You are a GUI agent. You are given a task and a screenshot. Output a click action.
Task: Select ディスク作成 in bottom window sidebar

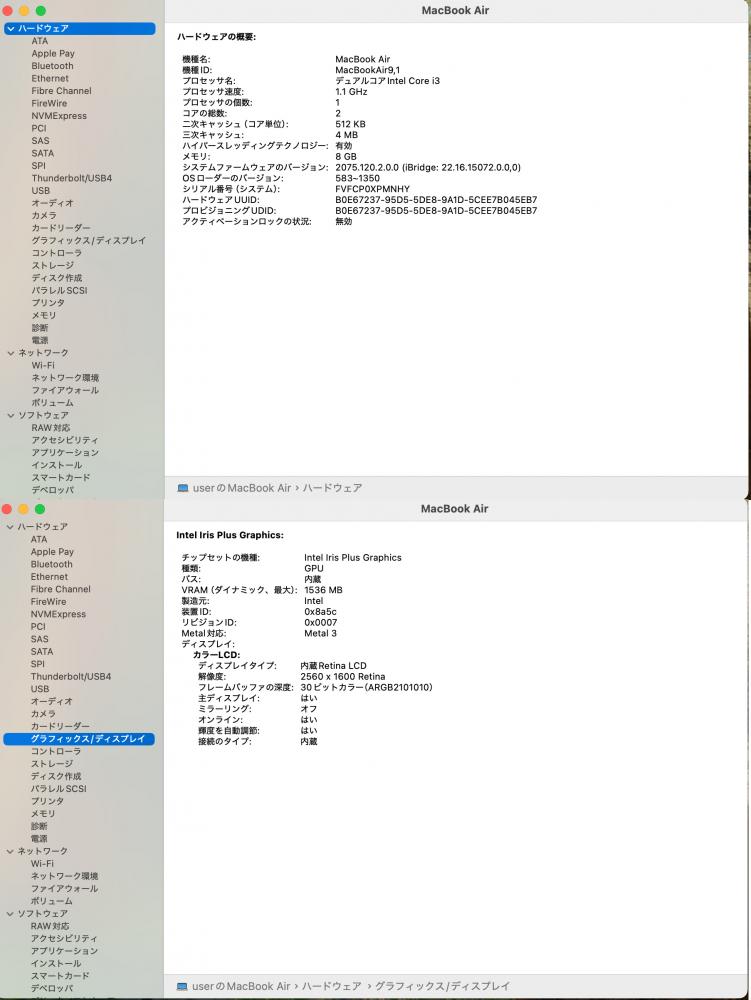[56, 776]
